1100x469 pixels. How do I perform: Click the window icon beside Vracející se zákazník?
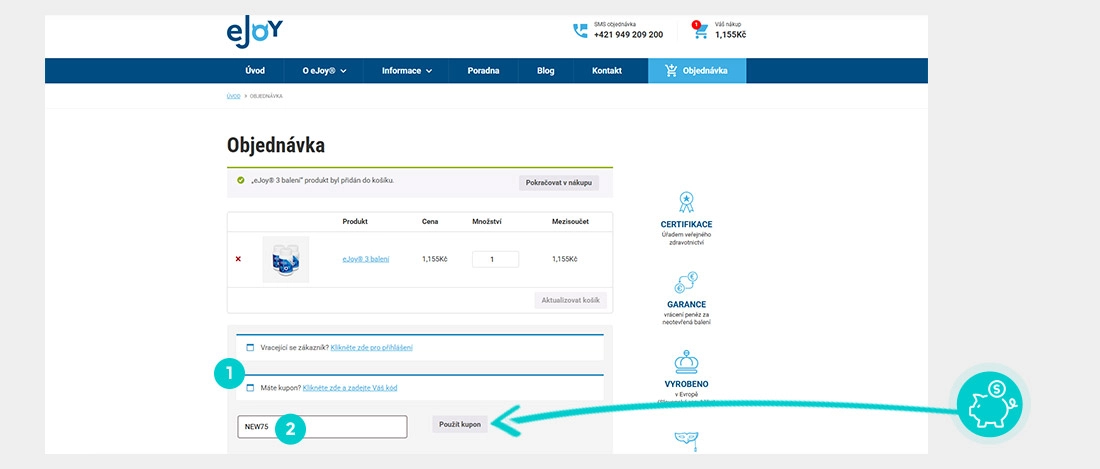click(x=250, y=347)
